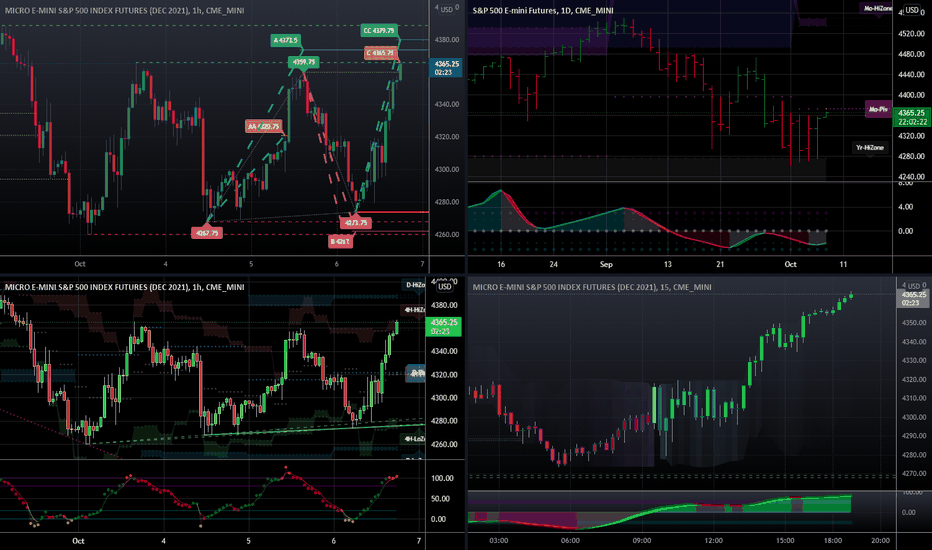Click the USD button in bottom-left 1h chart
The image size is (932, 550).
click(445, 287)
